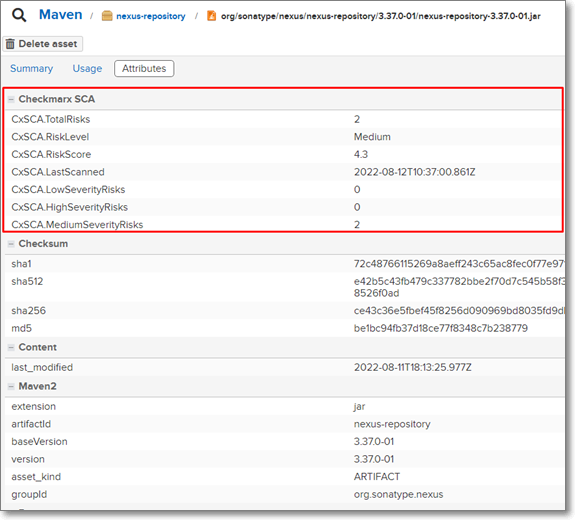Select the Attributes tab
This screenshot has height=520, width=575.
tap(144, 69)
